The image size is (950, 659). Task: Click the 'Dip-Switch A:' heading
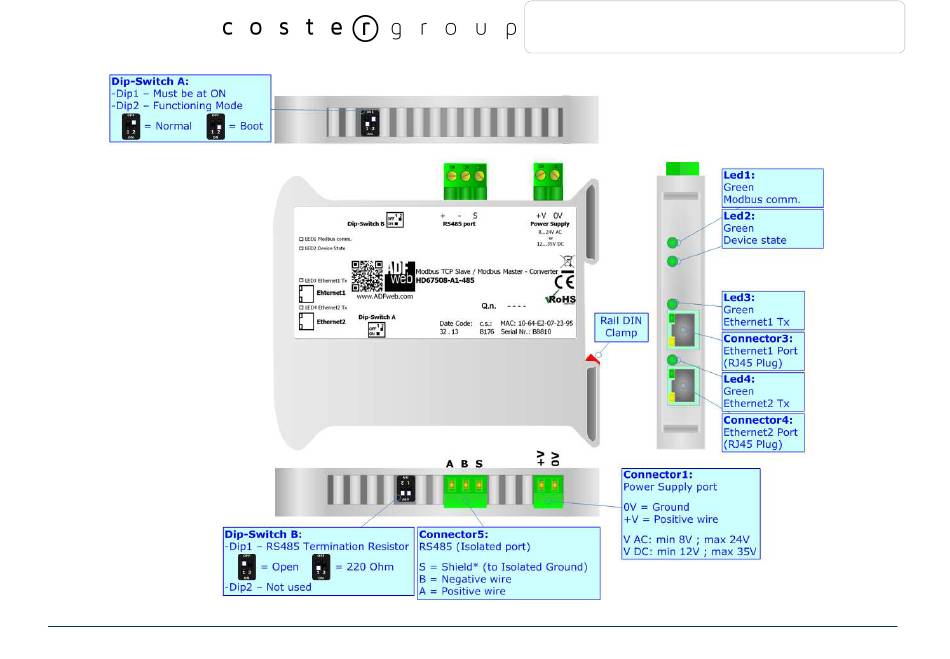[150, 81]
